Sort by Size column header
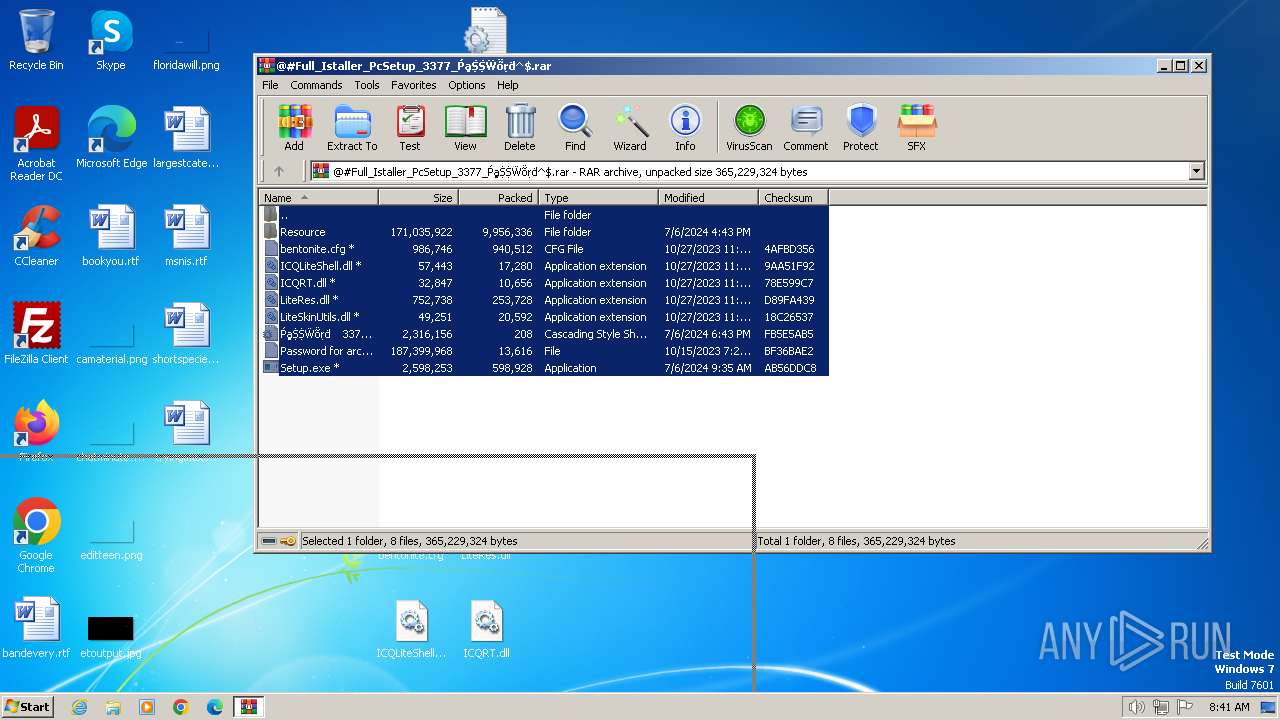The image size is (1280, 720). click(418, 198)
